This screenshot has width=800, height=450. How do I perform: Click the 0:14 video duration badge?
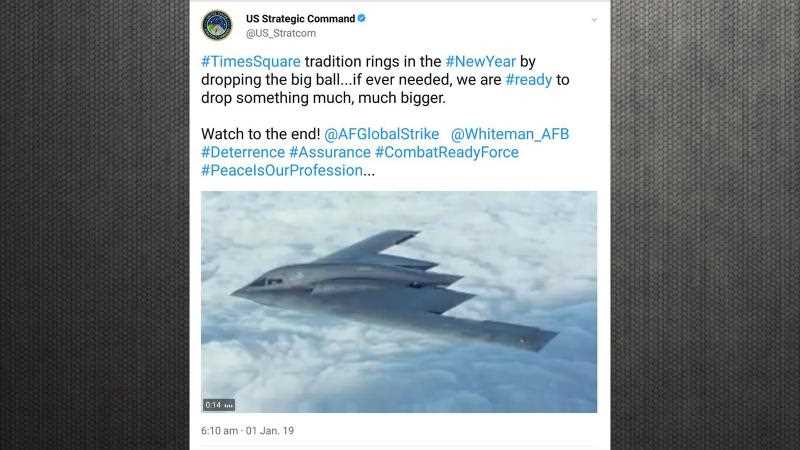tap(219, 405)
